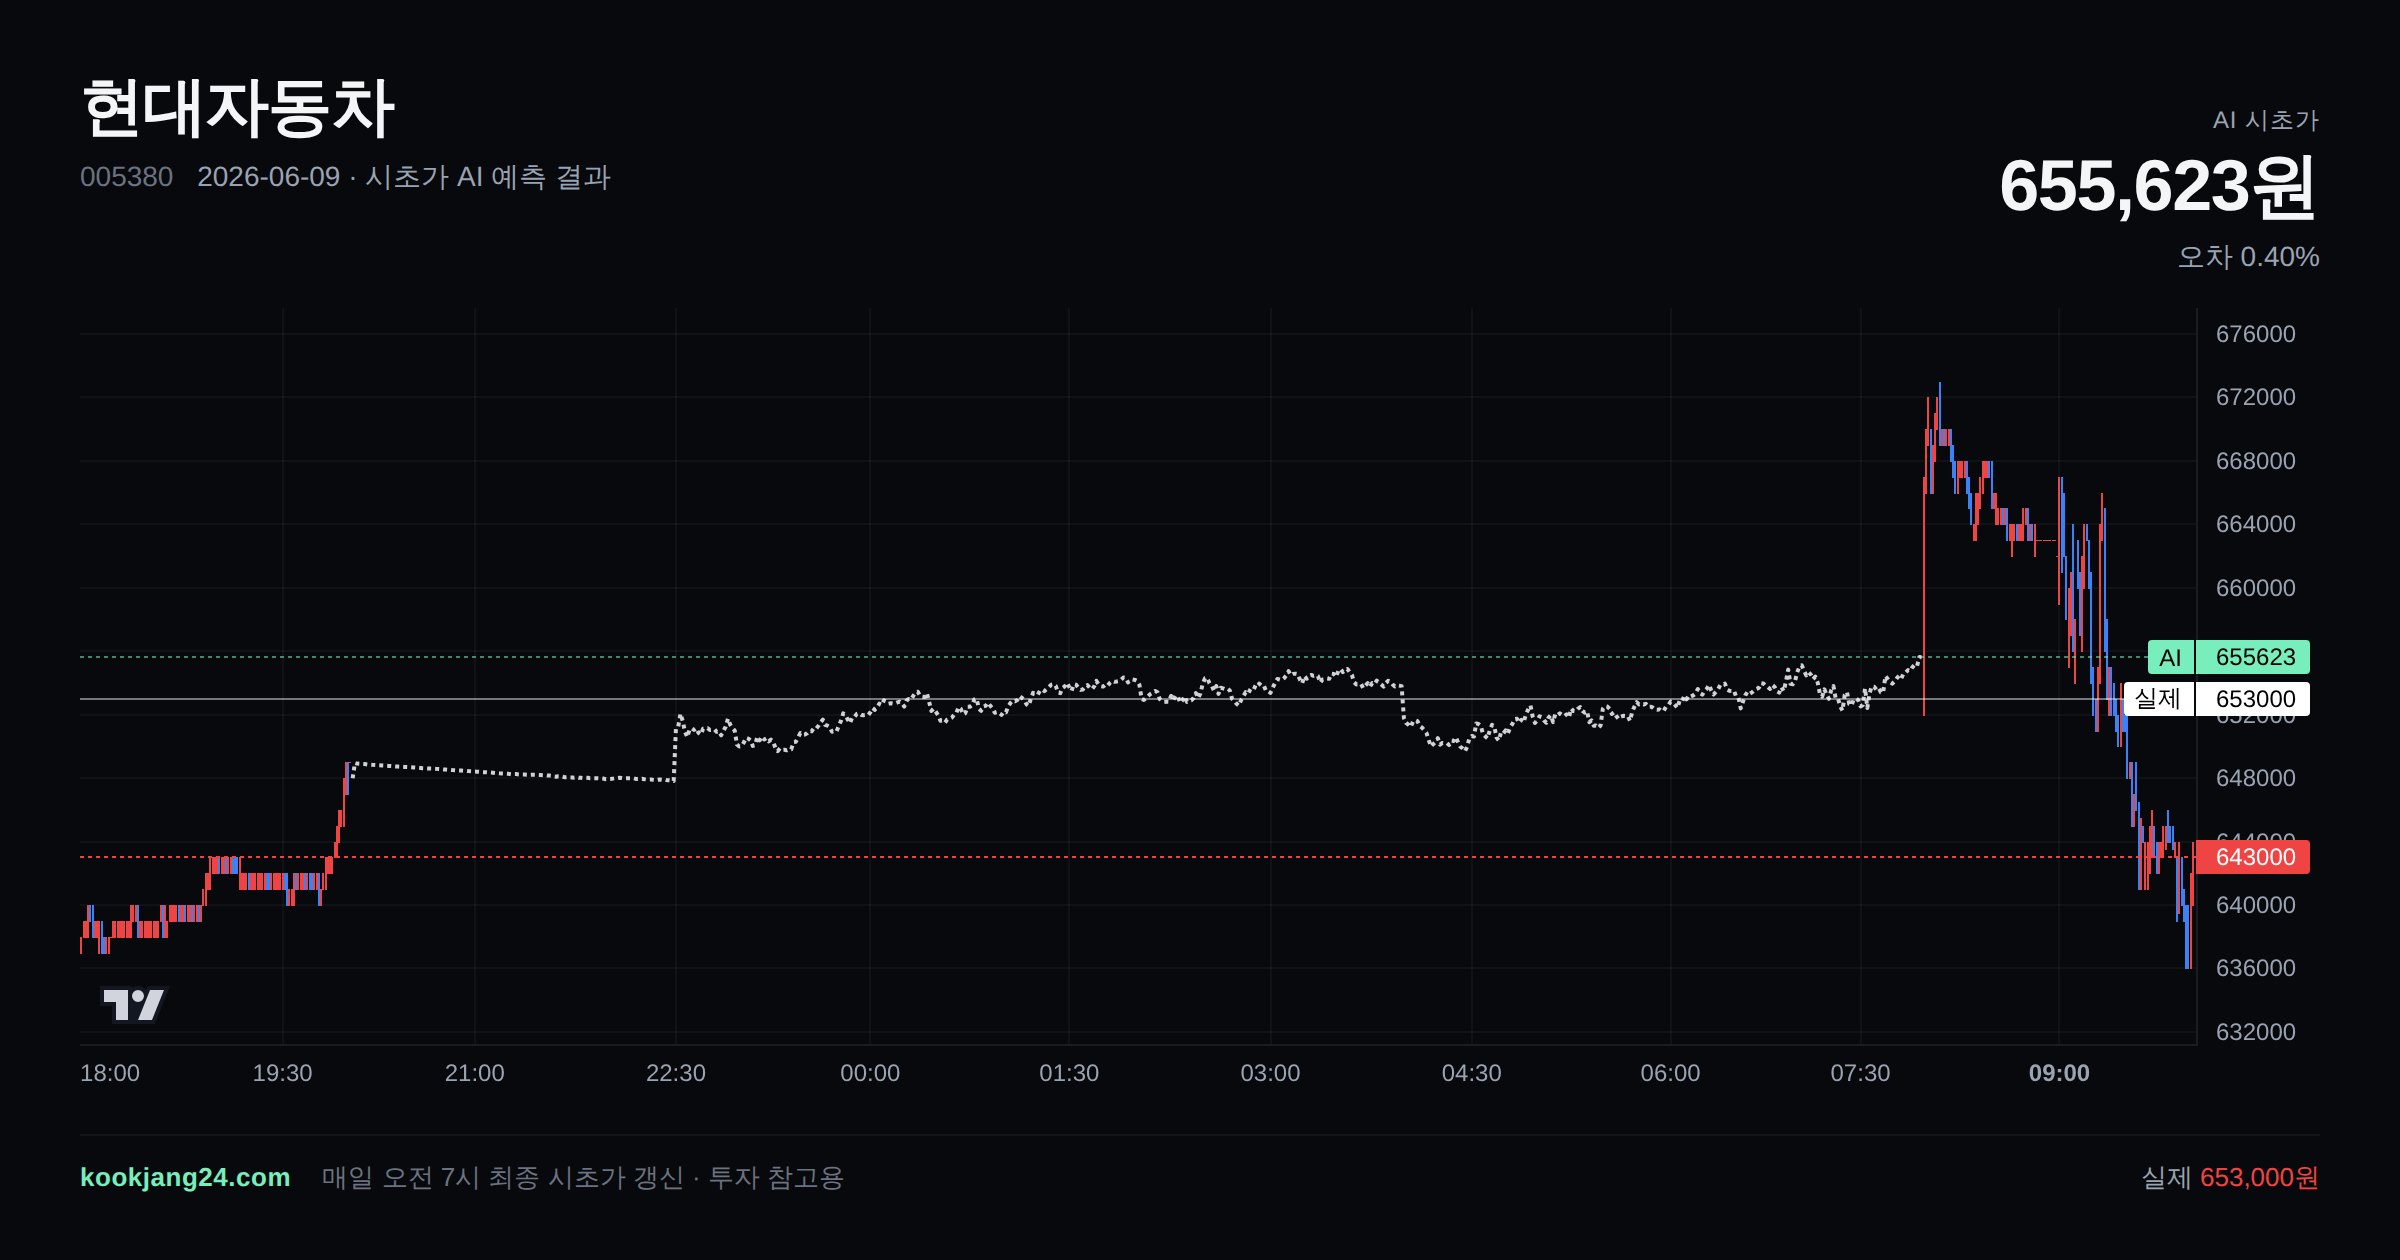Viewport: 2400px width, 1260px height.
Task: Click the 매일 오전 7시 notice text
Action: pos(582,1177)
